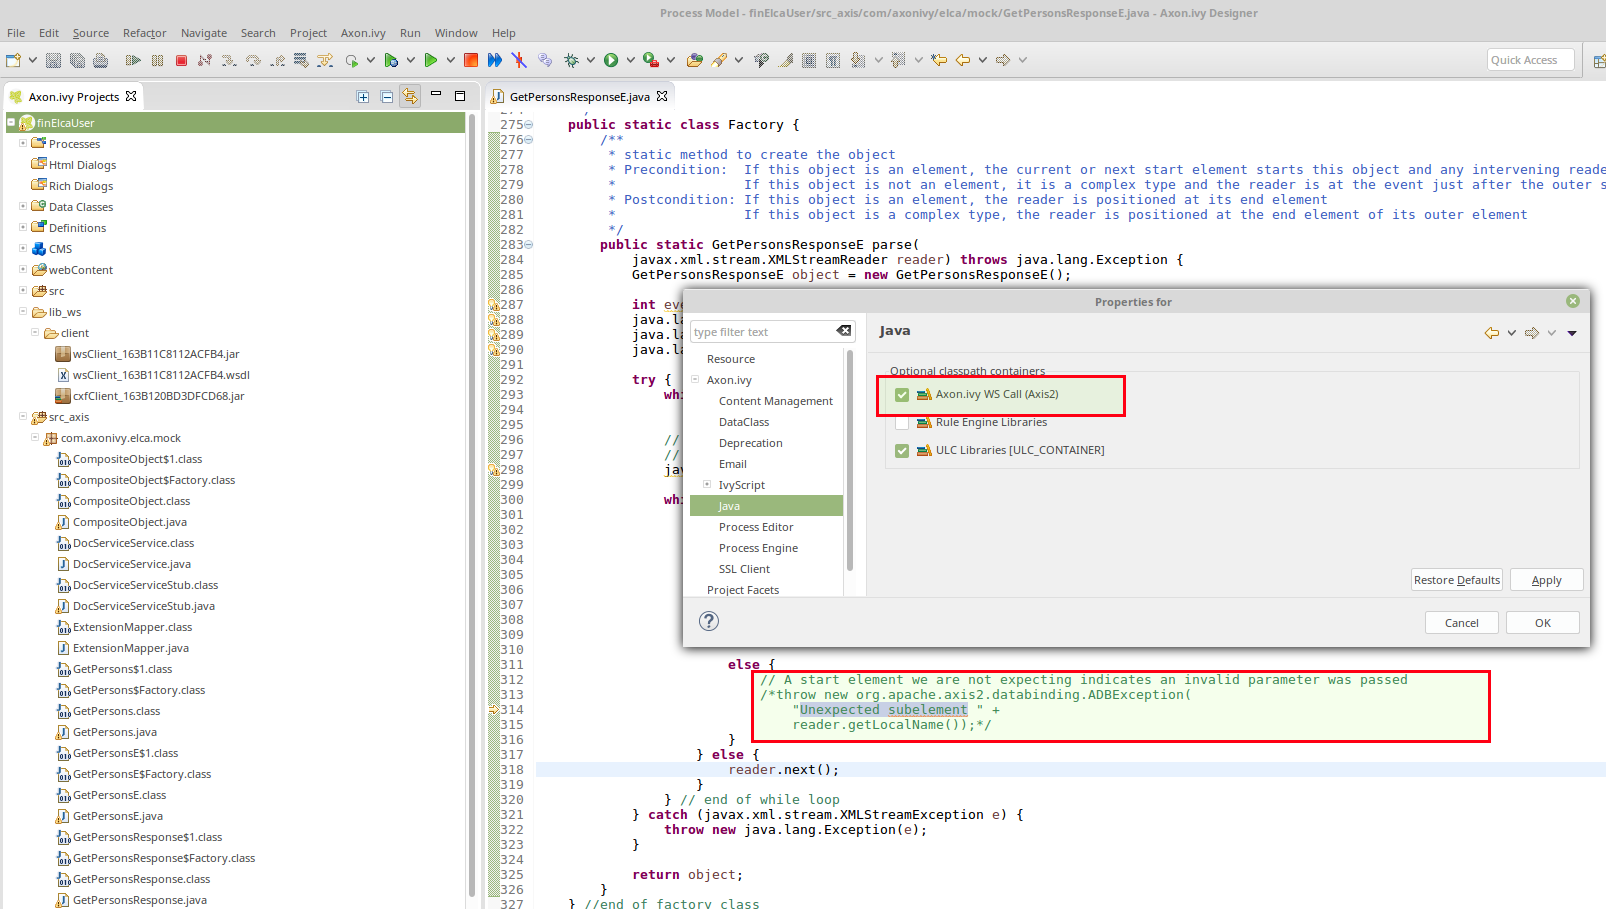Uncheck ULC Libraries [ULC_CONTAINER] checkbox
Viewport: 1606px width, 909px height.
point(902,451)
